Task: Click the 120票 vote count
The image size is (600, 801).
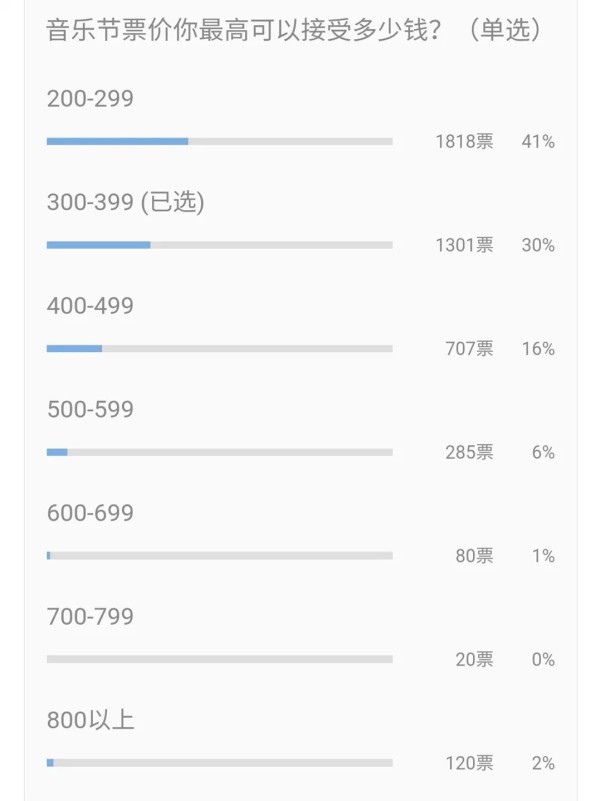Action: point(469,763)
